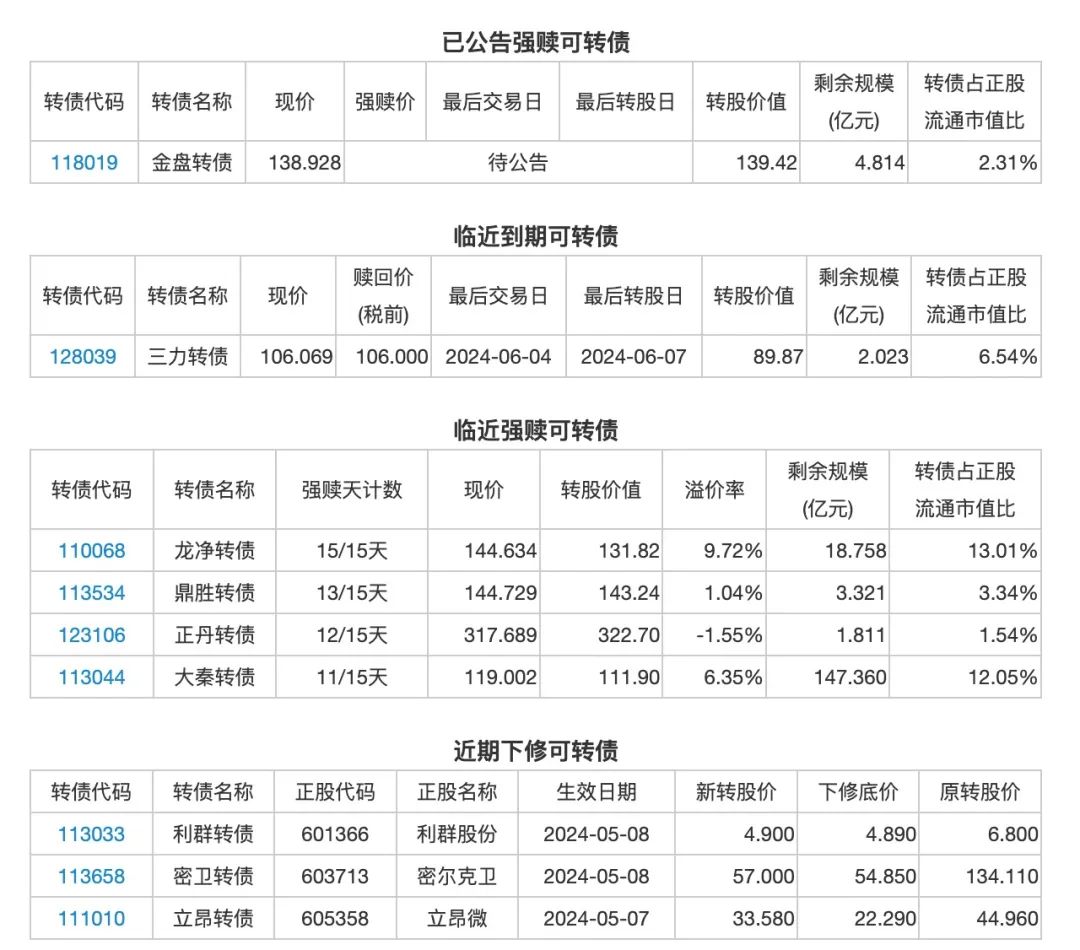Image resolution: width=1080 pixels, height=950 pixels.
Task: Click the 正股代码 601366 cell
Action: point(334,834)
